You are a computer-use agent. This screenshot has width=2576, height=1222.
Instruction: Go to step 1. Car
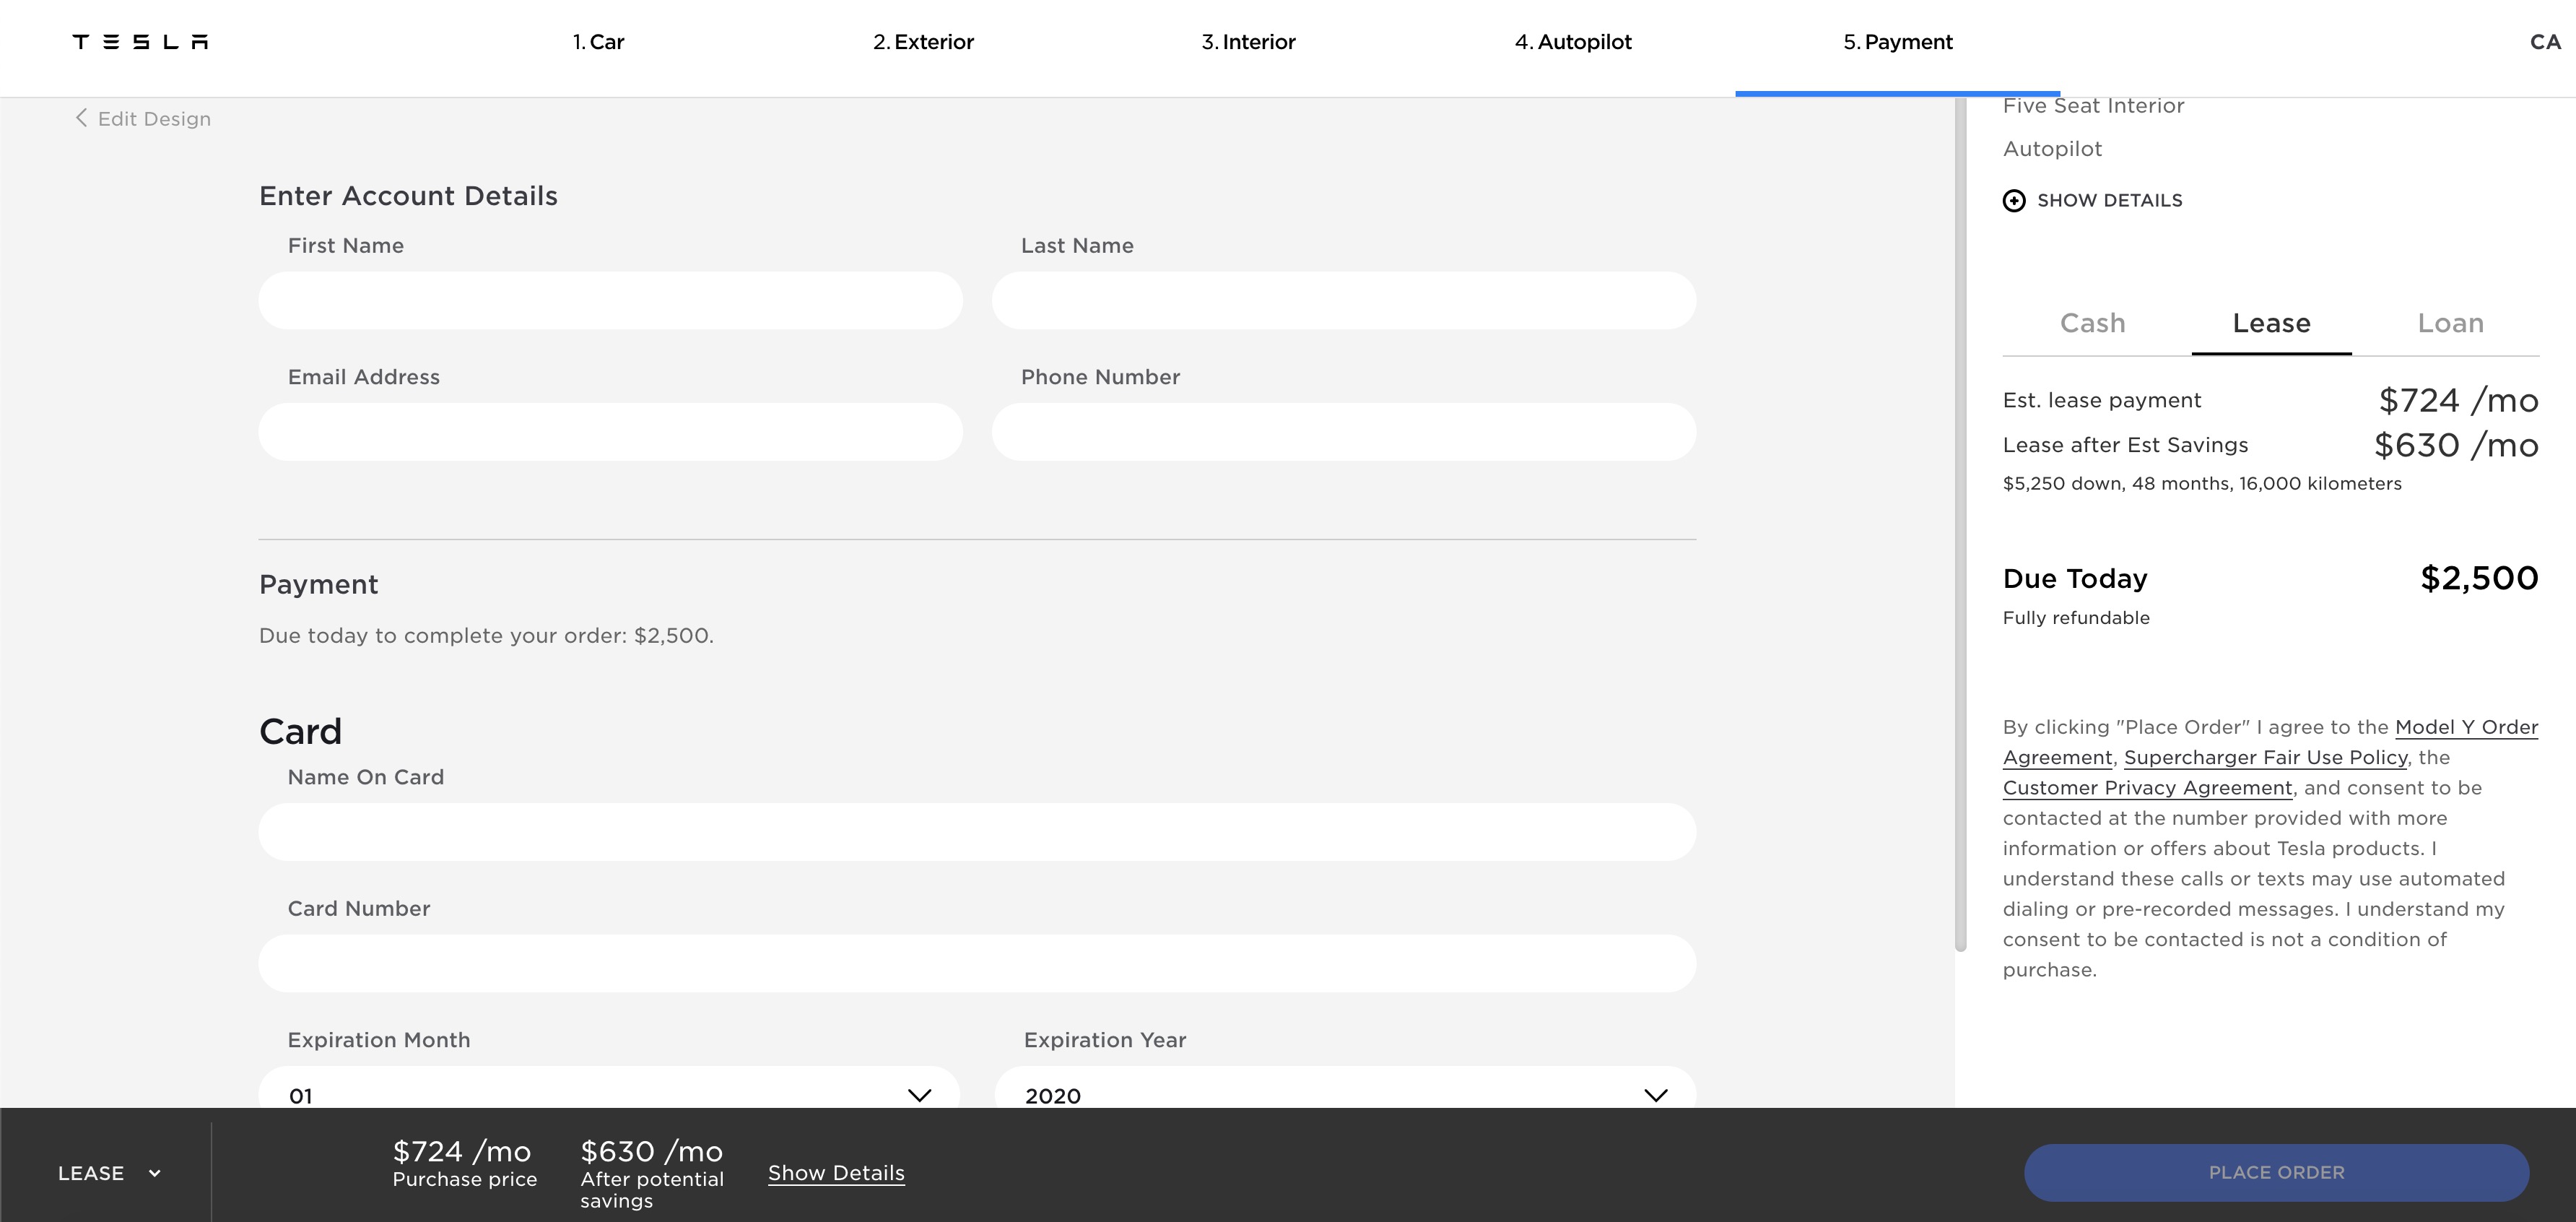[x=598, y=42]
